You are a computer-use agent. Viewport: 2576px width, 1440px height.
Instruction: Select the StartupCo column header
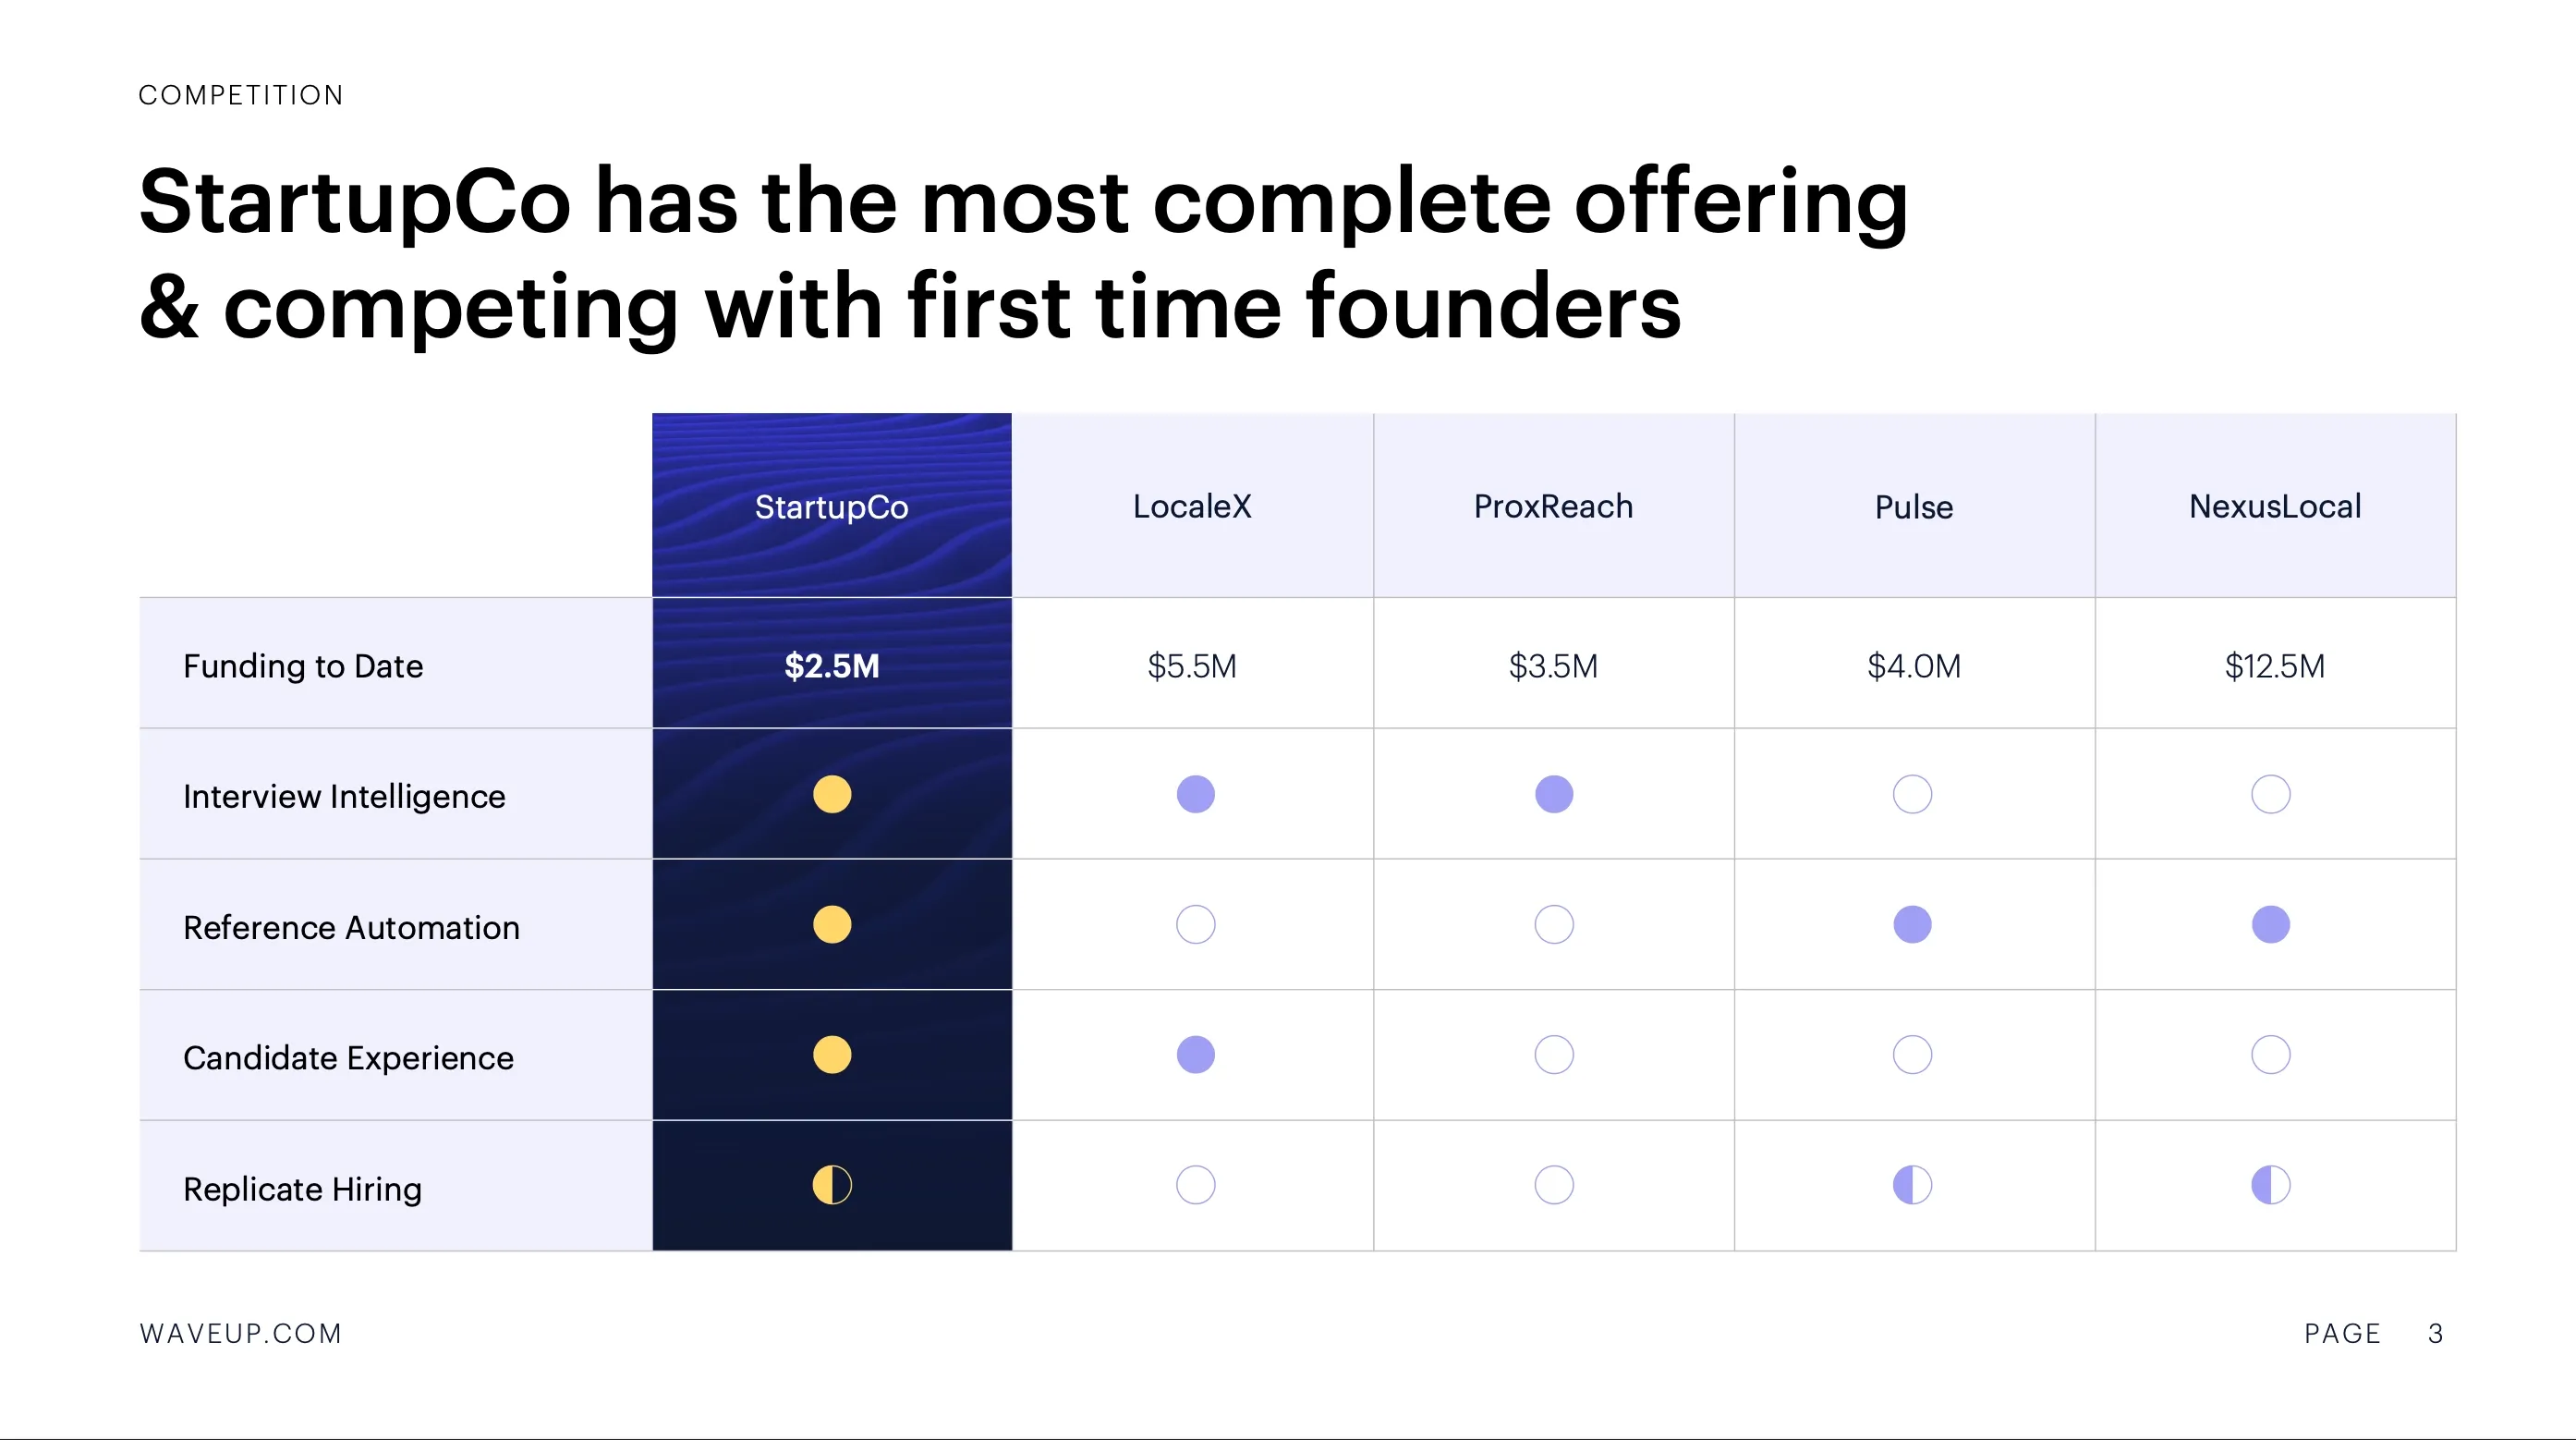[832, 507]
